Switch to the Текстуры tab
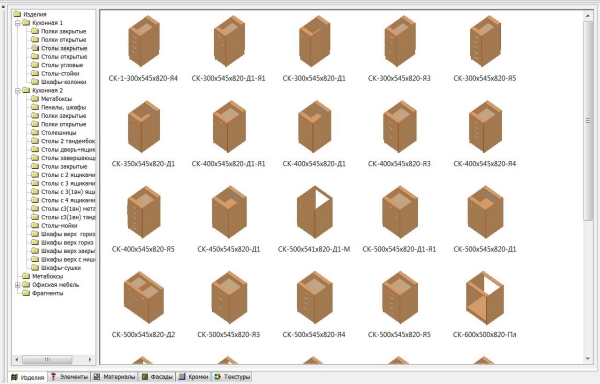Screen dimensions: 600x384 point(232,377)
